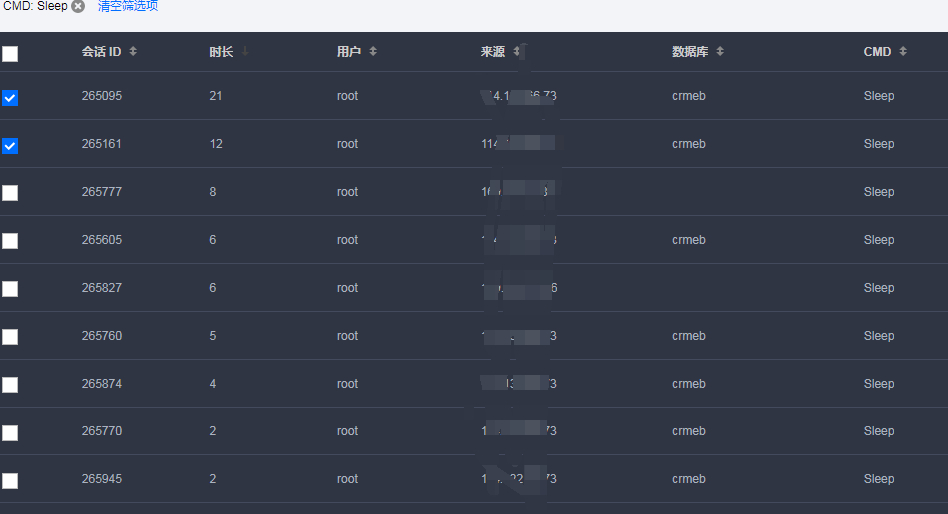
Task: Toggle the select-all checkbox in the header
Action: coord(10,54)
